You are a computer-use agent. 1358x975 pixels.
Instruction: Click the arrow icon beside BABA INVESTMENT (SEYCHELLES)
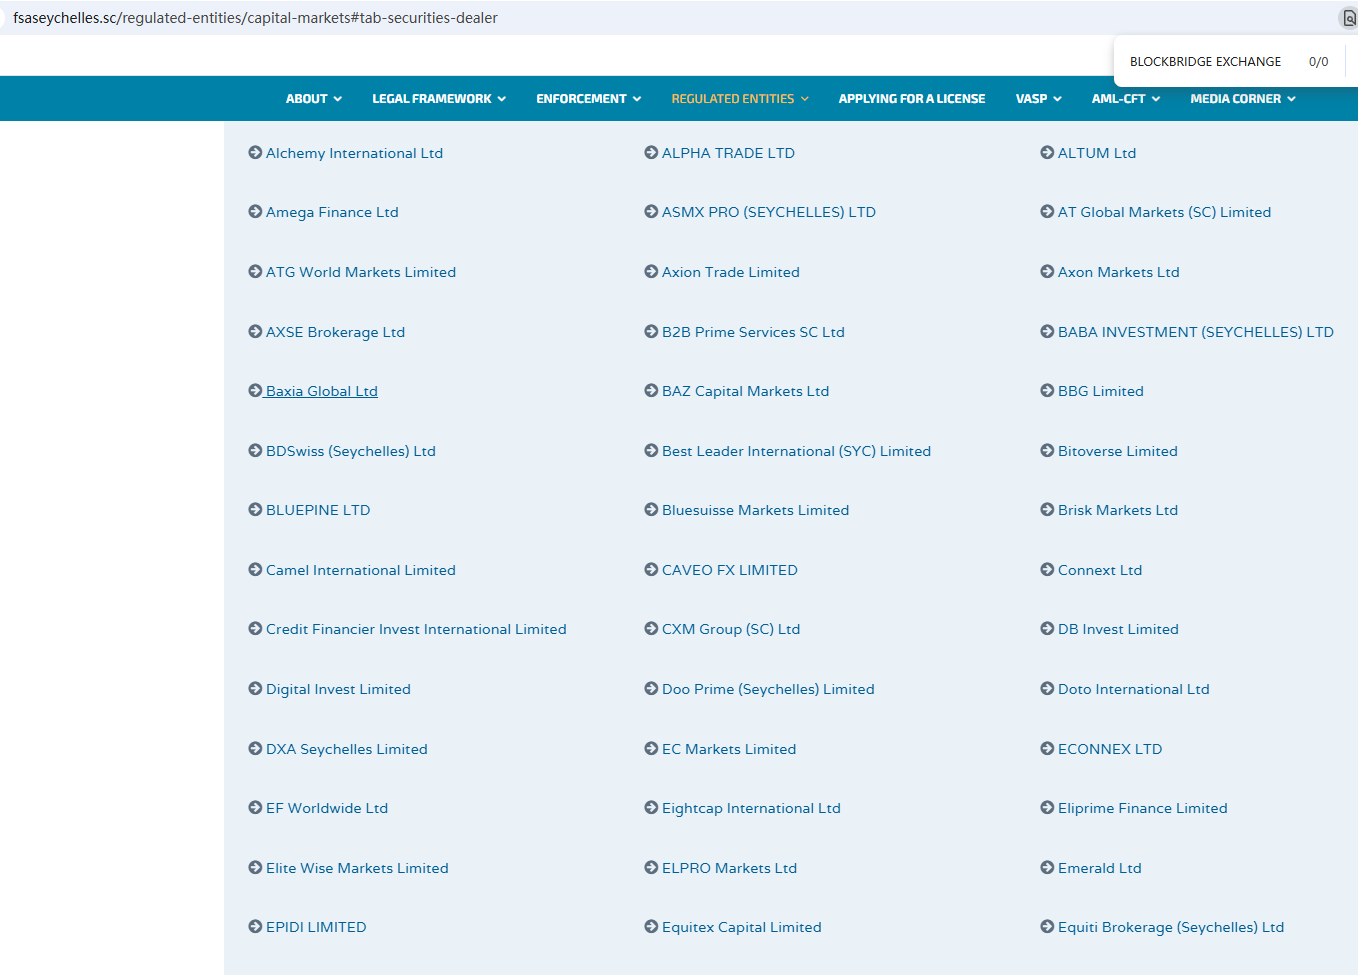coord(1047,332)
